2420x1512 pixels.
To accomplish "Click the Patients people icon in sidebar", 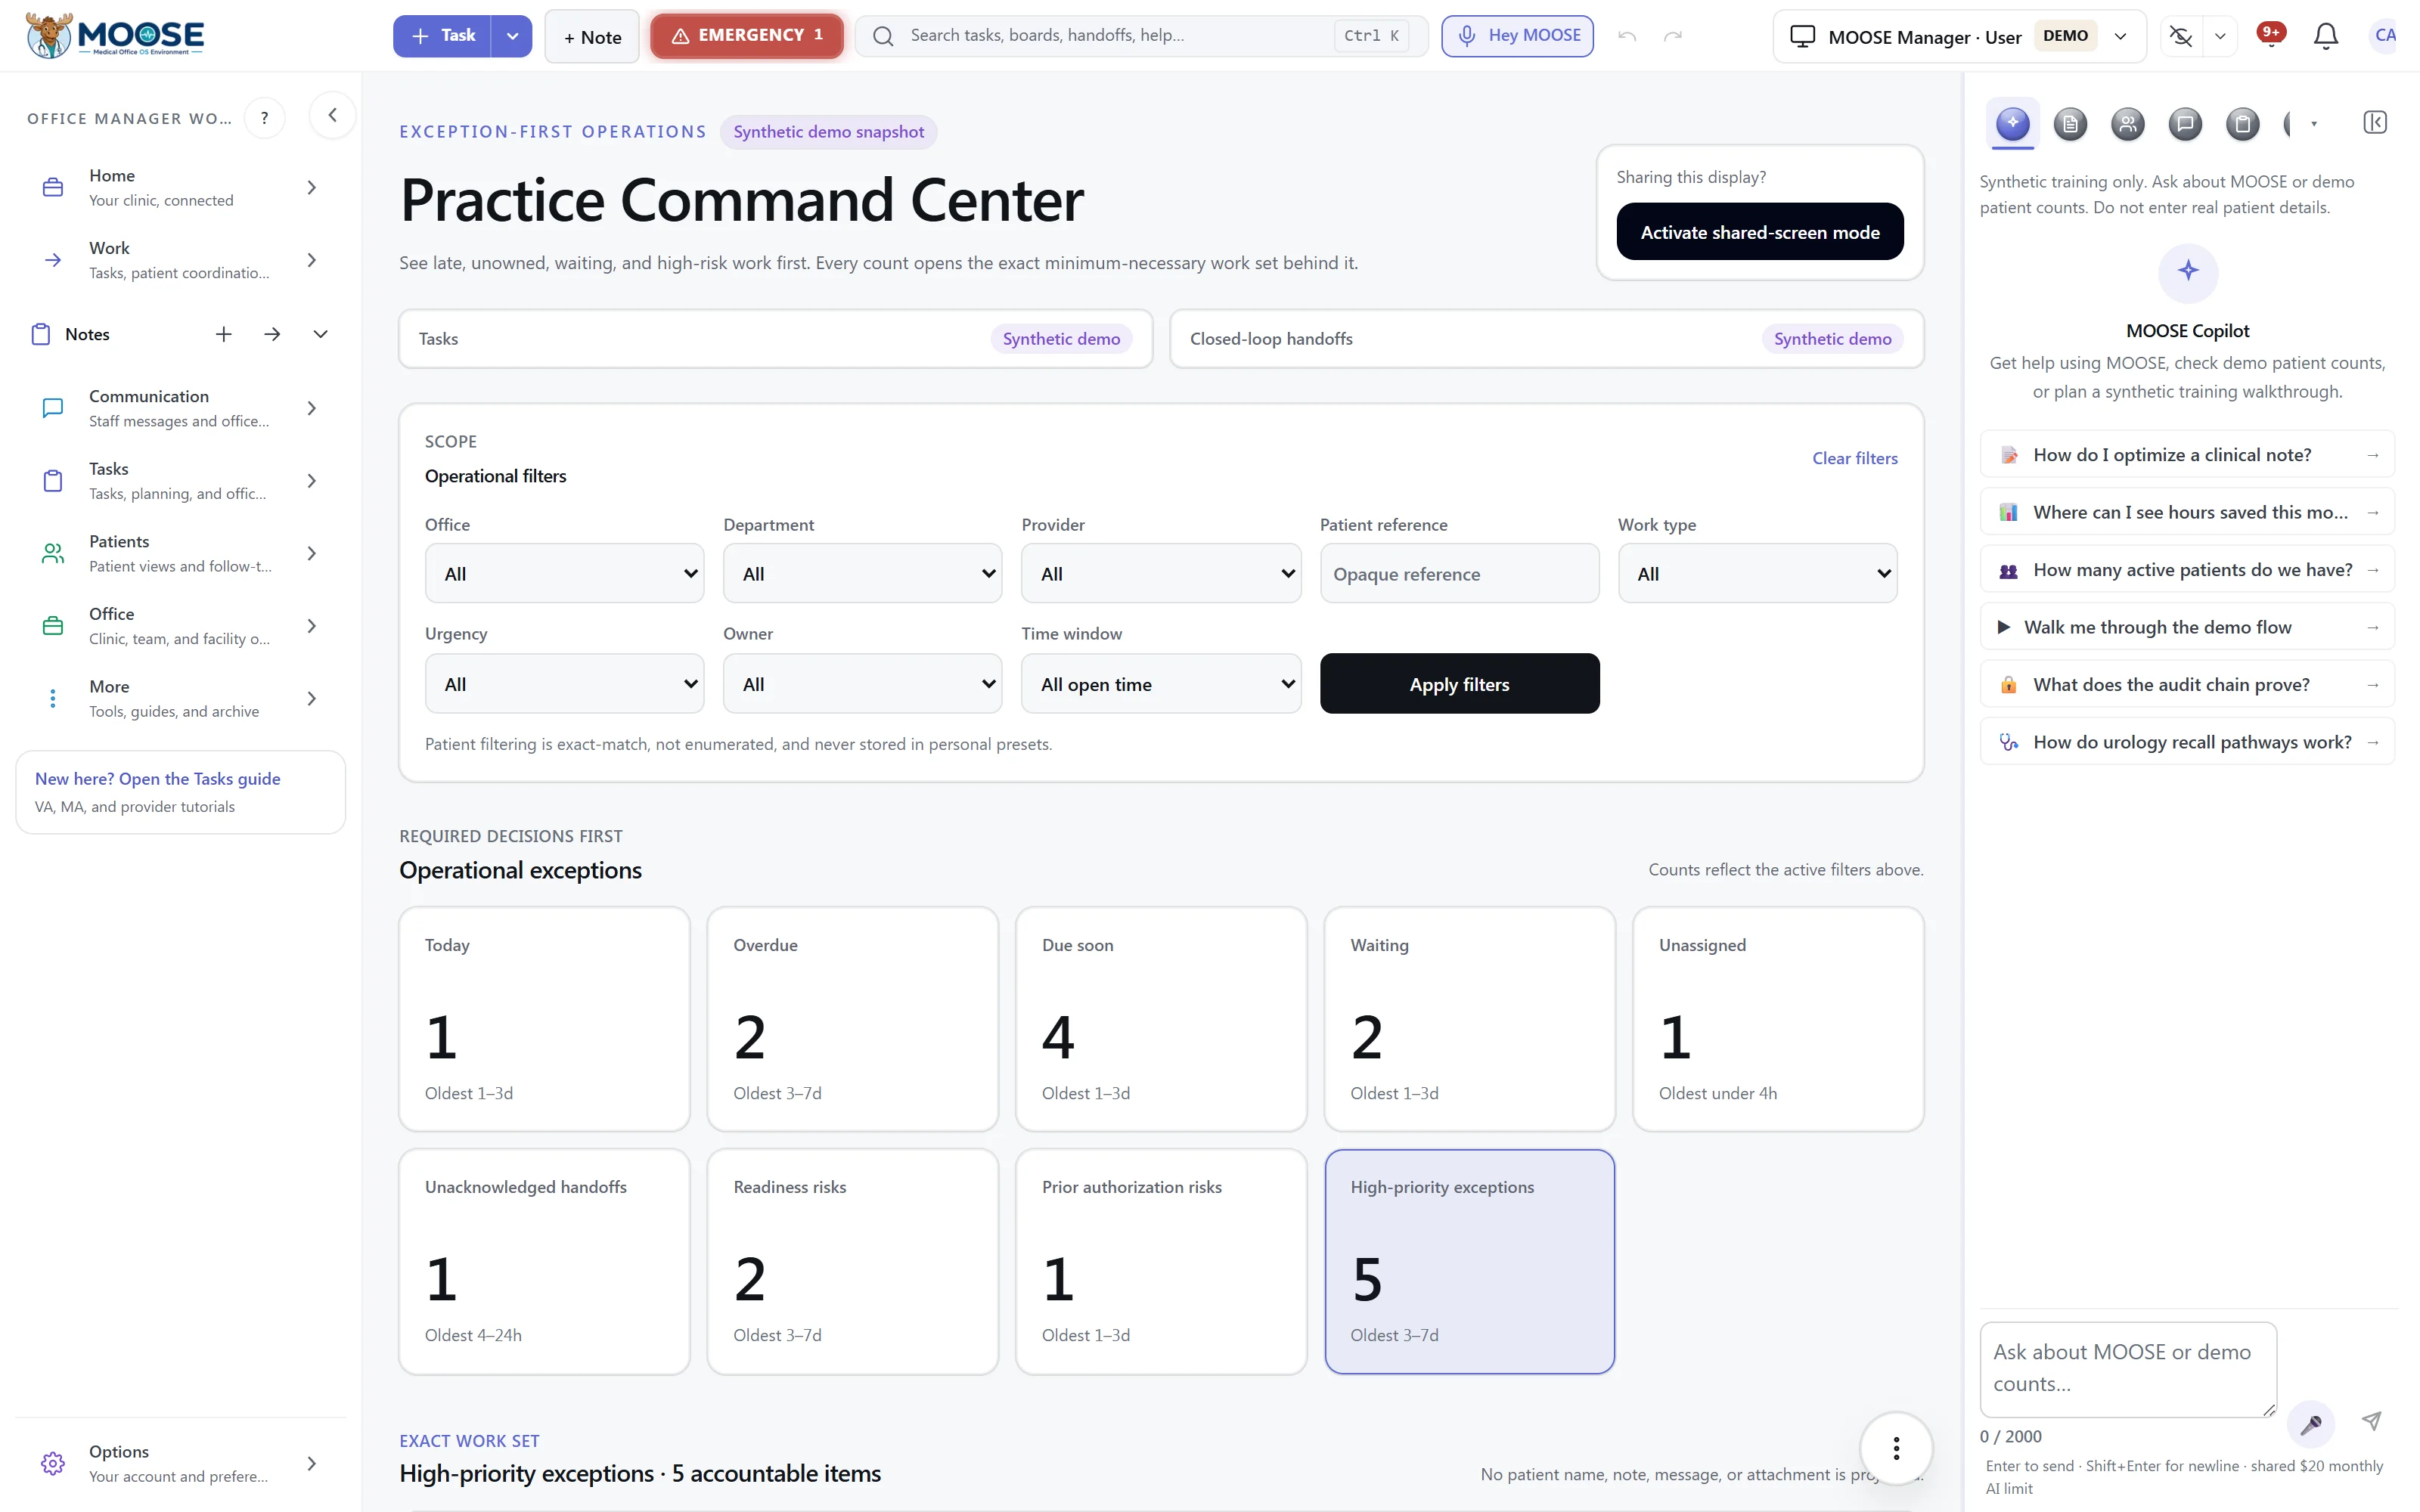I will [53, 553].
